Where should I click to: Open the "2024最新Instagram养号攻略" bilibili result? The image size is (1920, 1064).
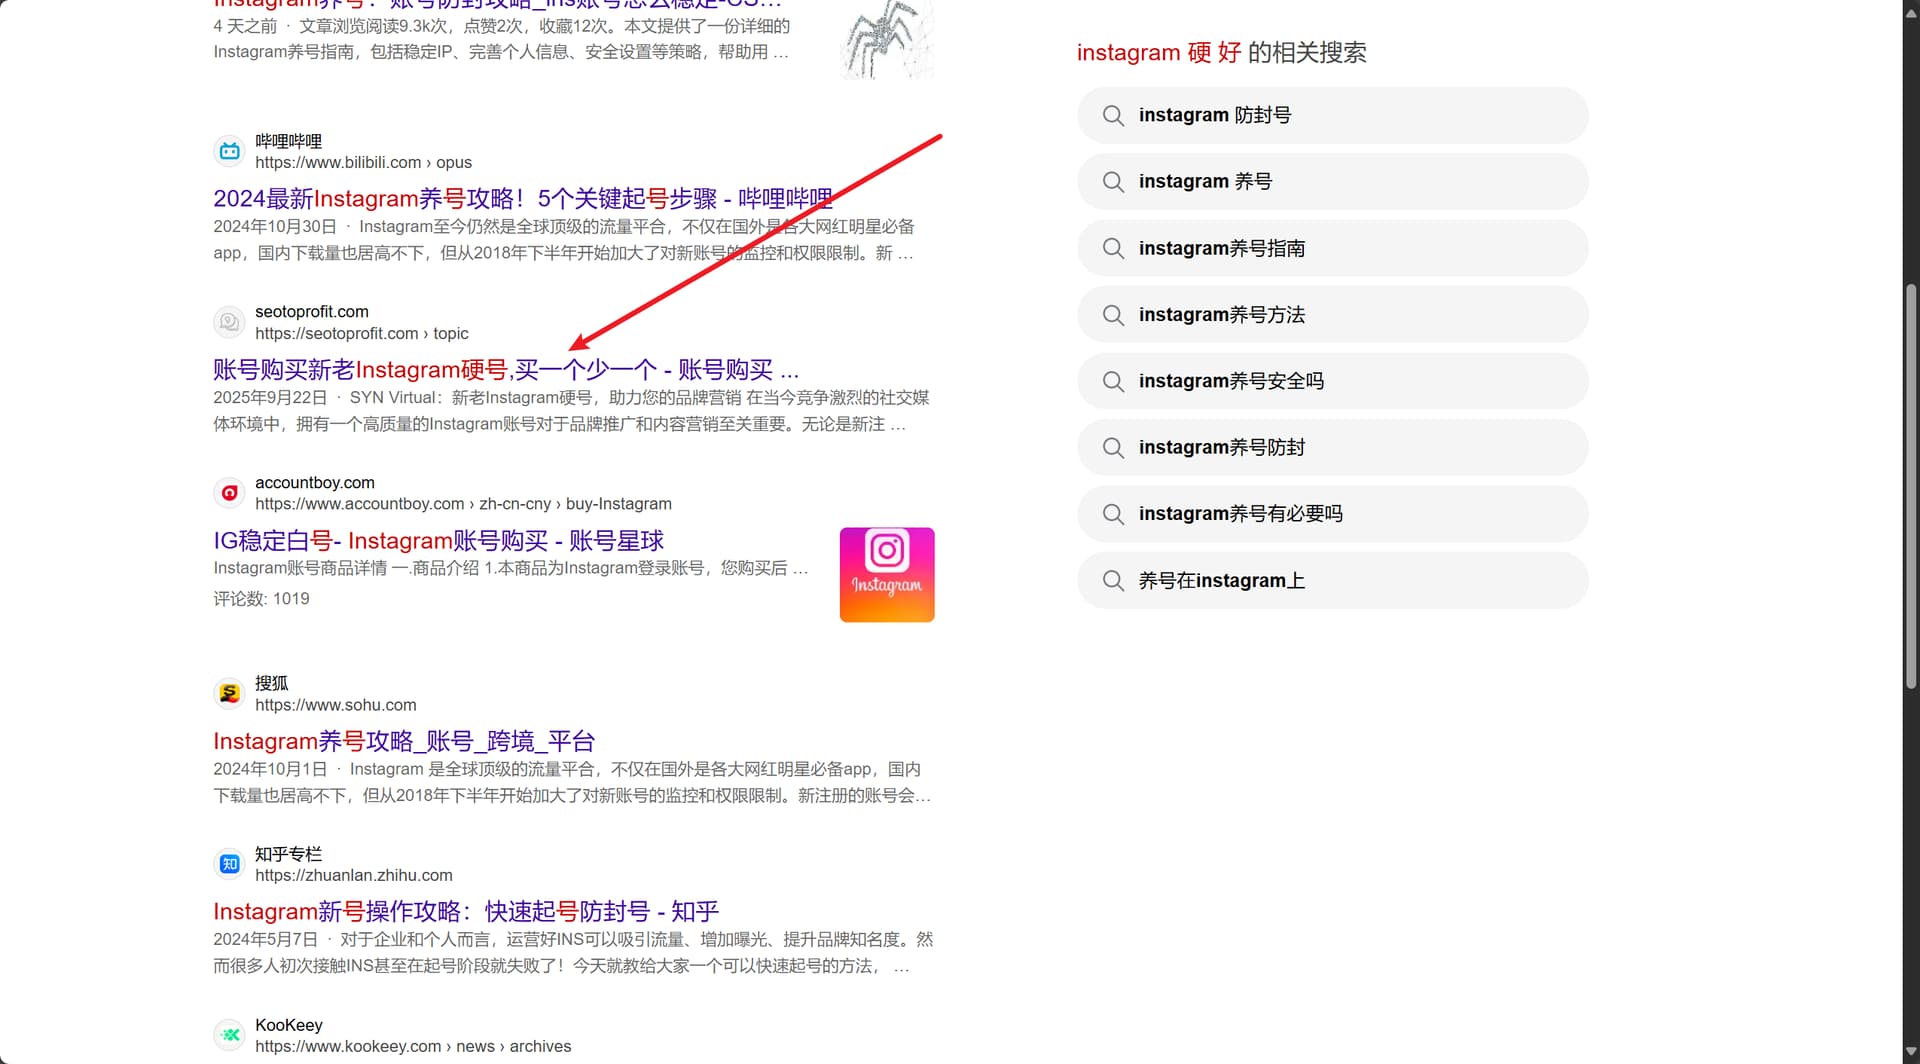pyautogui.click(x=522, y=199)
